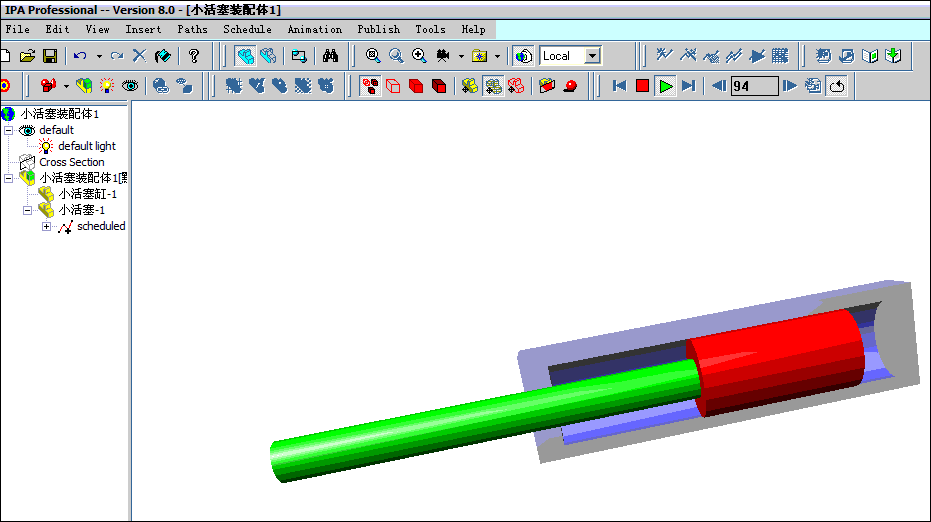Redo the last undone action
The width and height of the screenshot is (931, 522).
(117, 56)
